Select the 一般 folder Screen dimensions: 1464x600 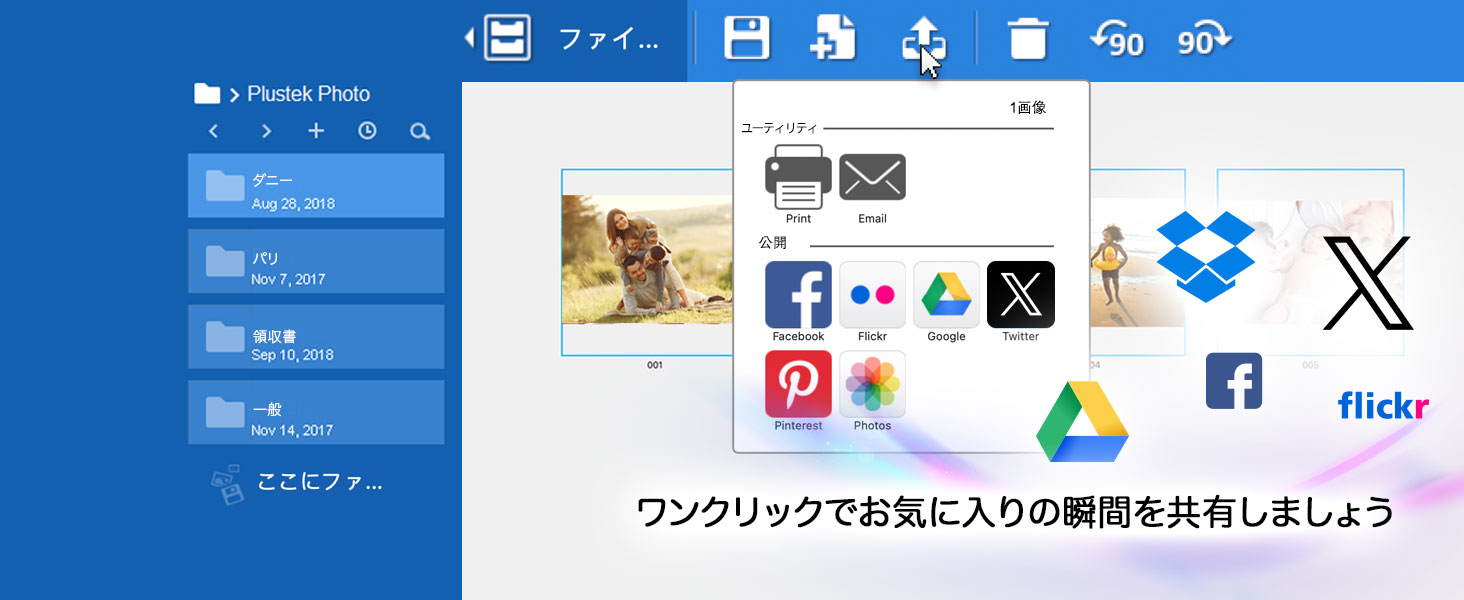click(316, 412)
